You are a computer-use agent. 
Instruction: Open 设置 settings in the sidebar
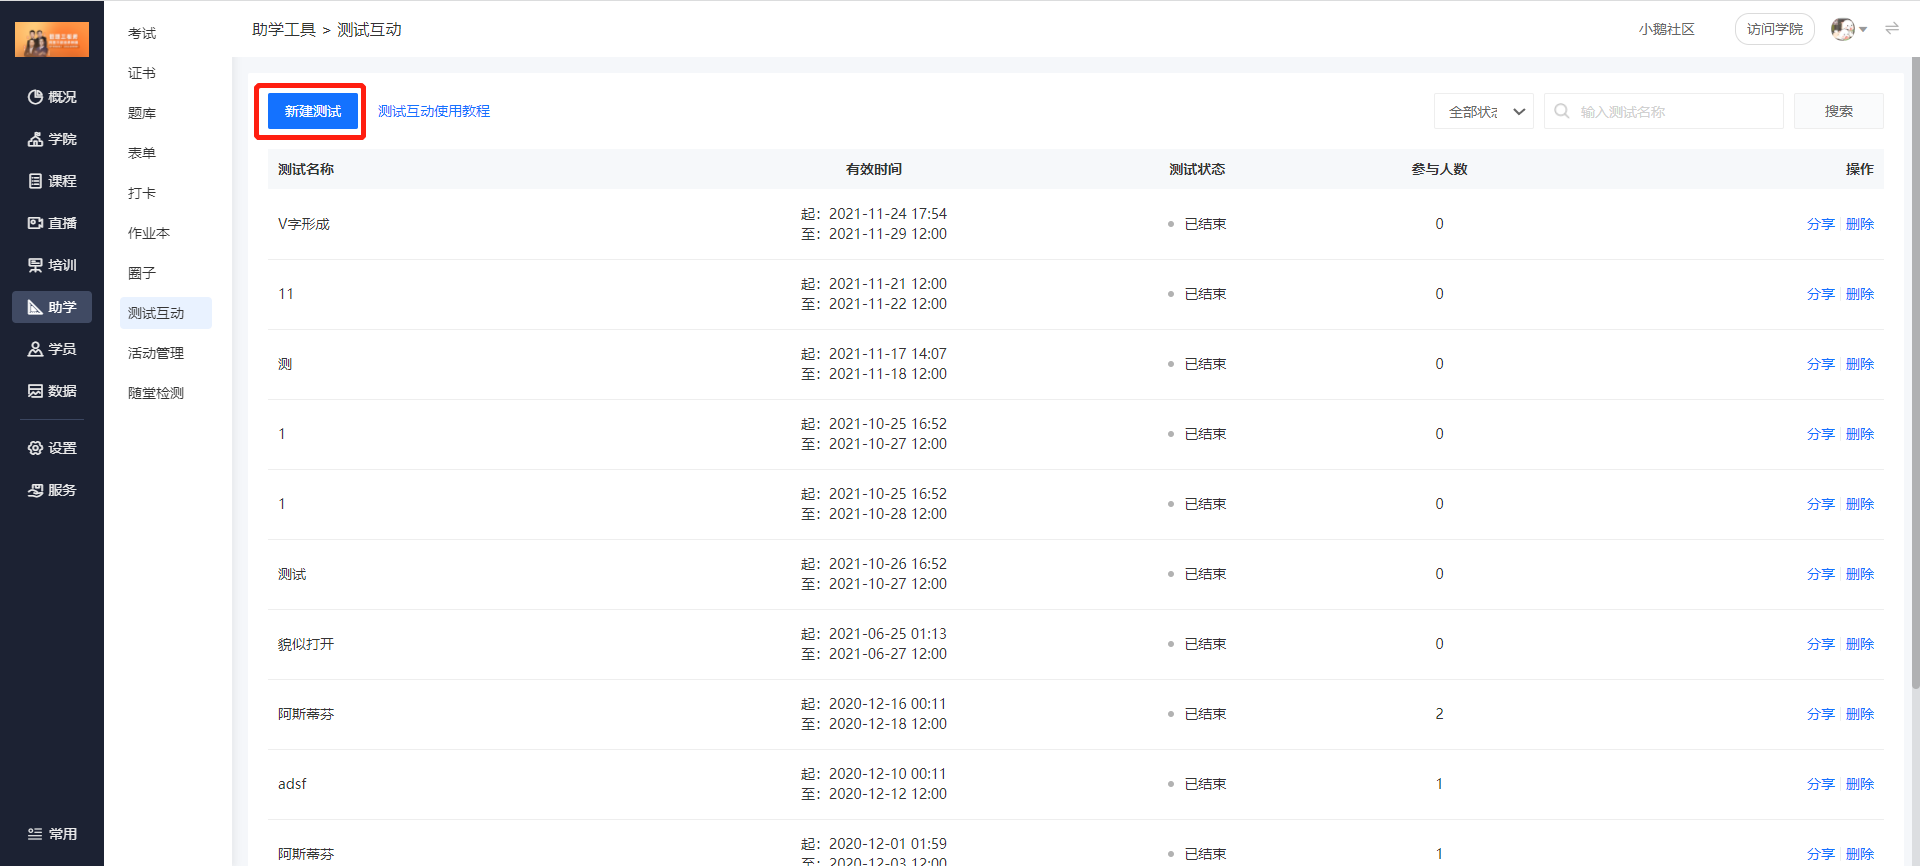52,448
